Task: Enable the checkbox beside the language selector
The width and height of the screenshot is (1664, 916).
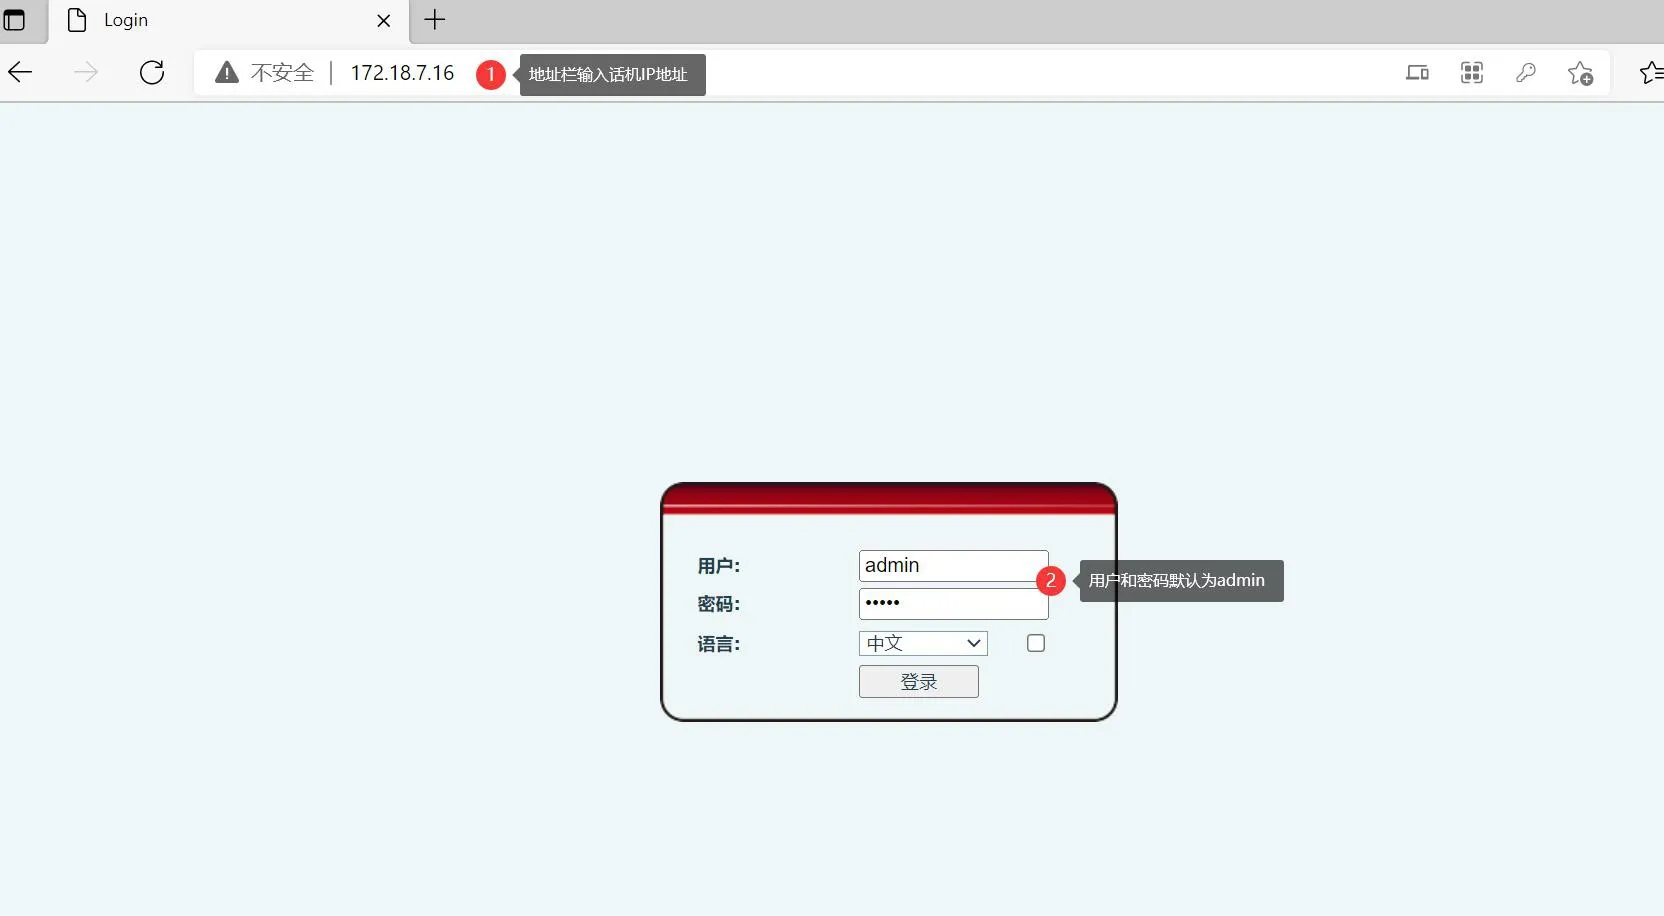Action: [1035, 643]
